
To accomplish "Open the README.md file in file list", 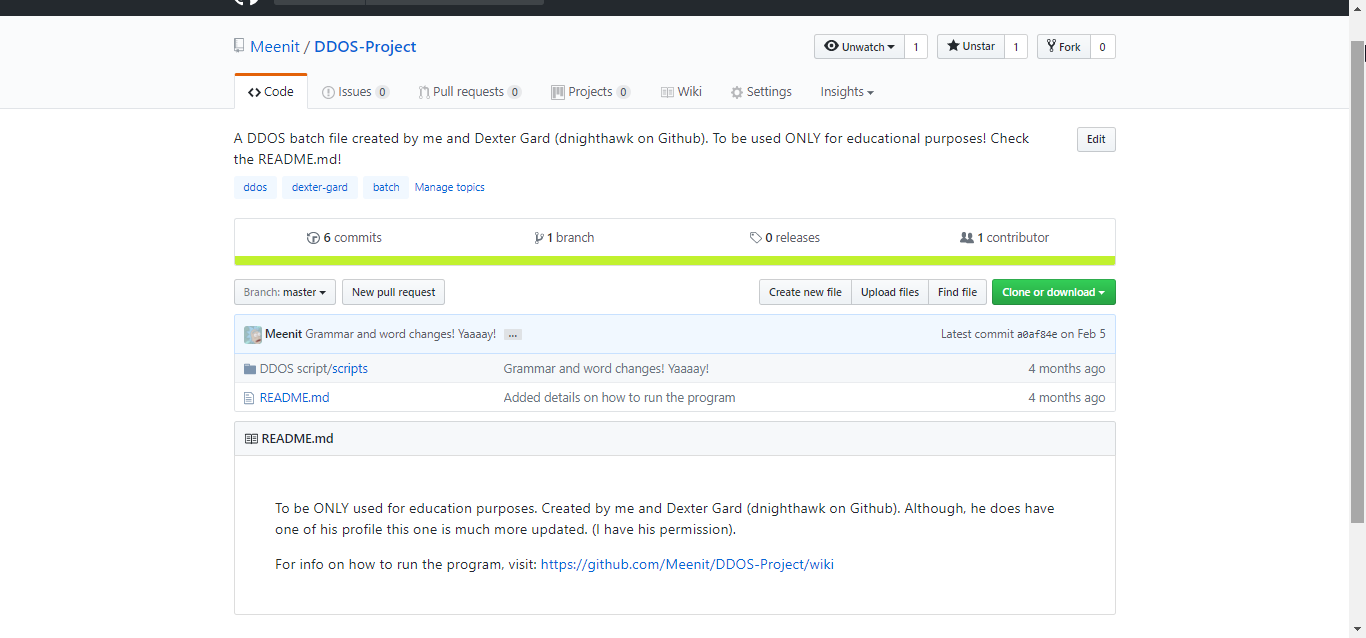I will coord(294,398).
